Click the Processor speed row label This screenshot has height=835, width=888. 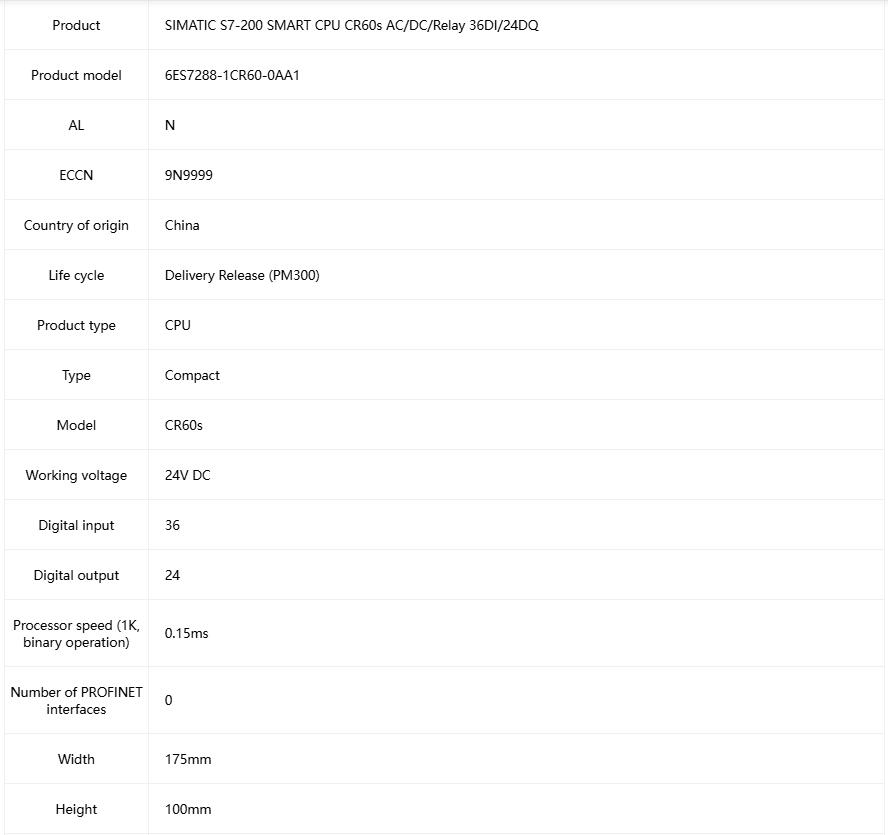[76, 633]
